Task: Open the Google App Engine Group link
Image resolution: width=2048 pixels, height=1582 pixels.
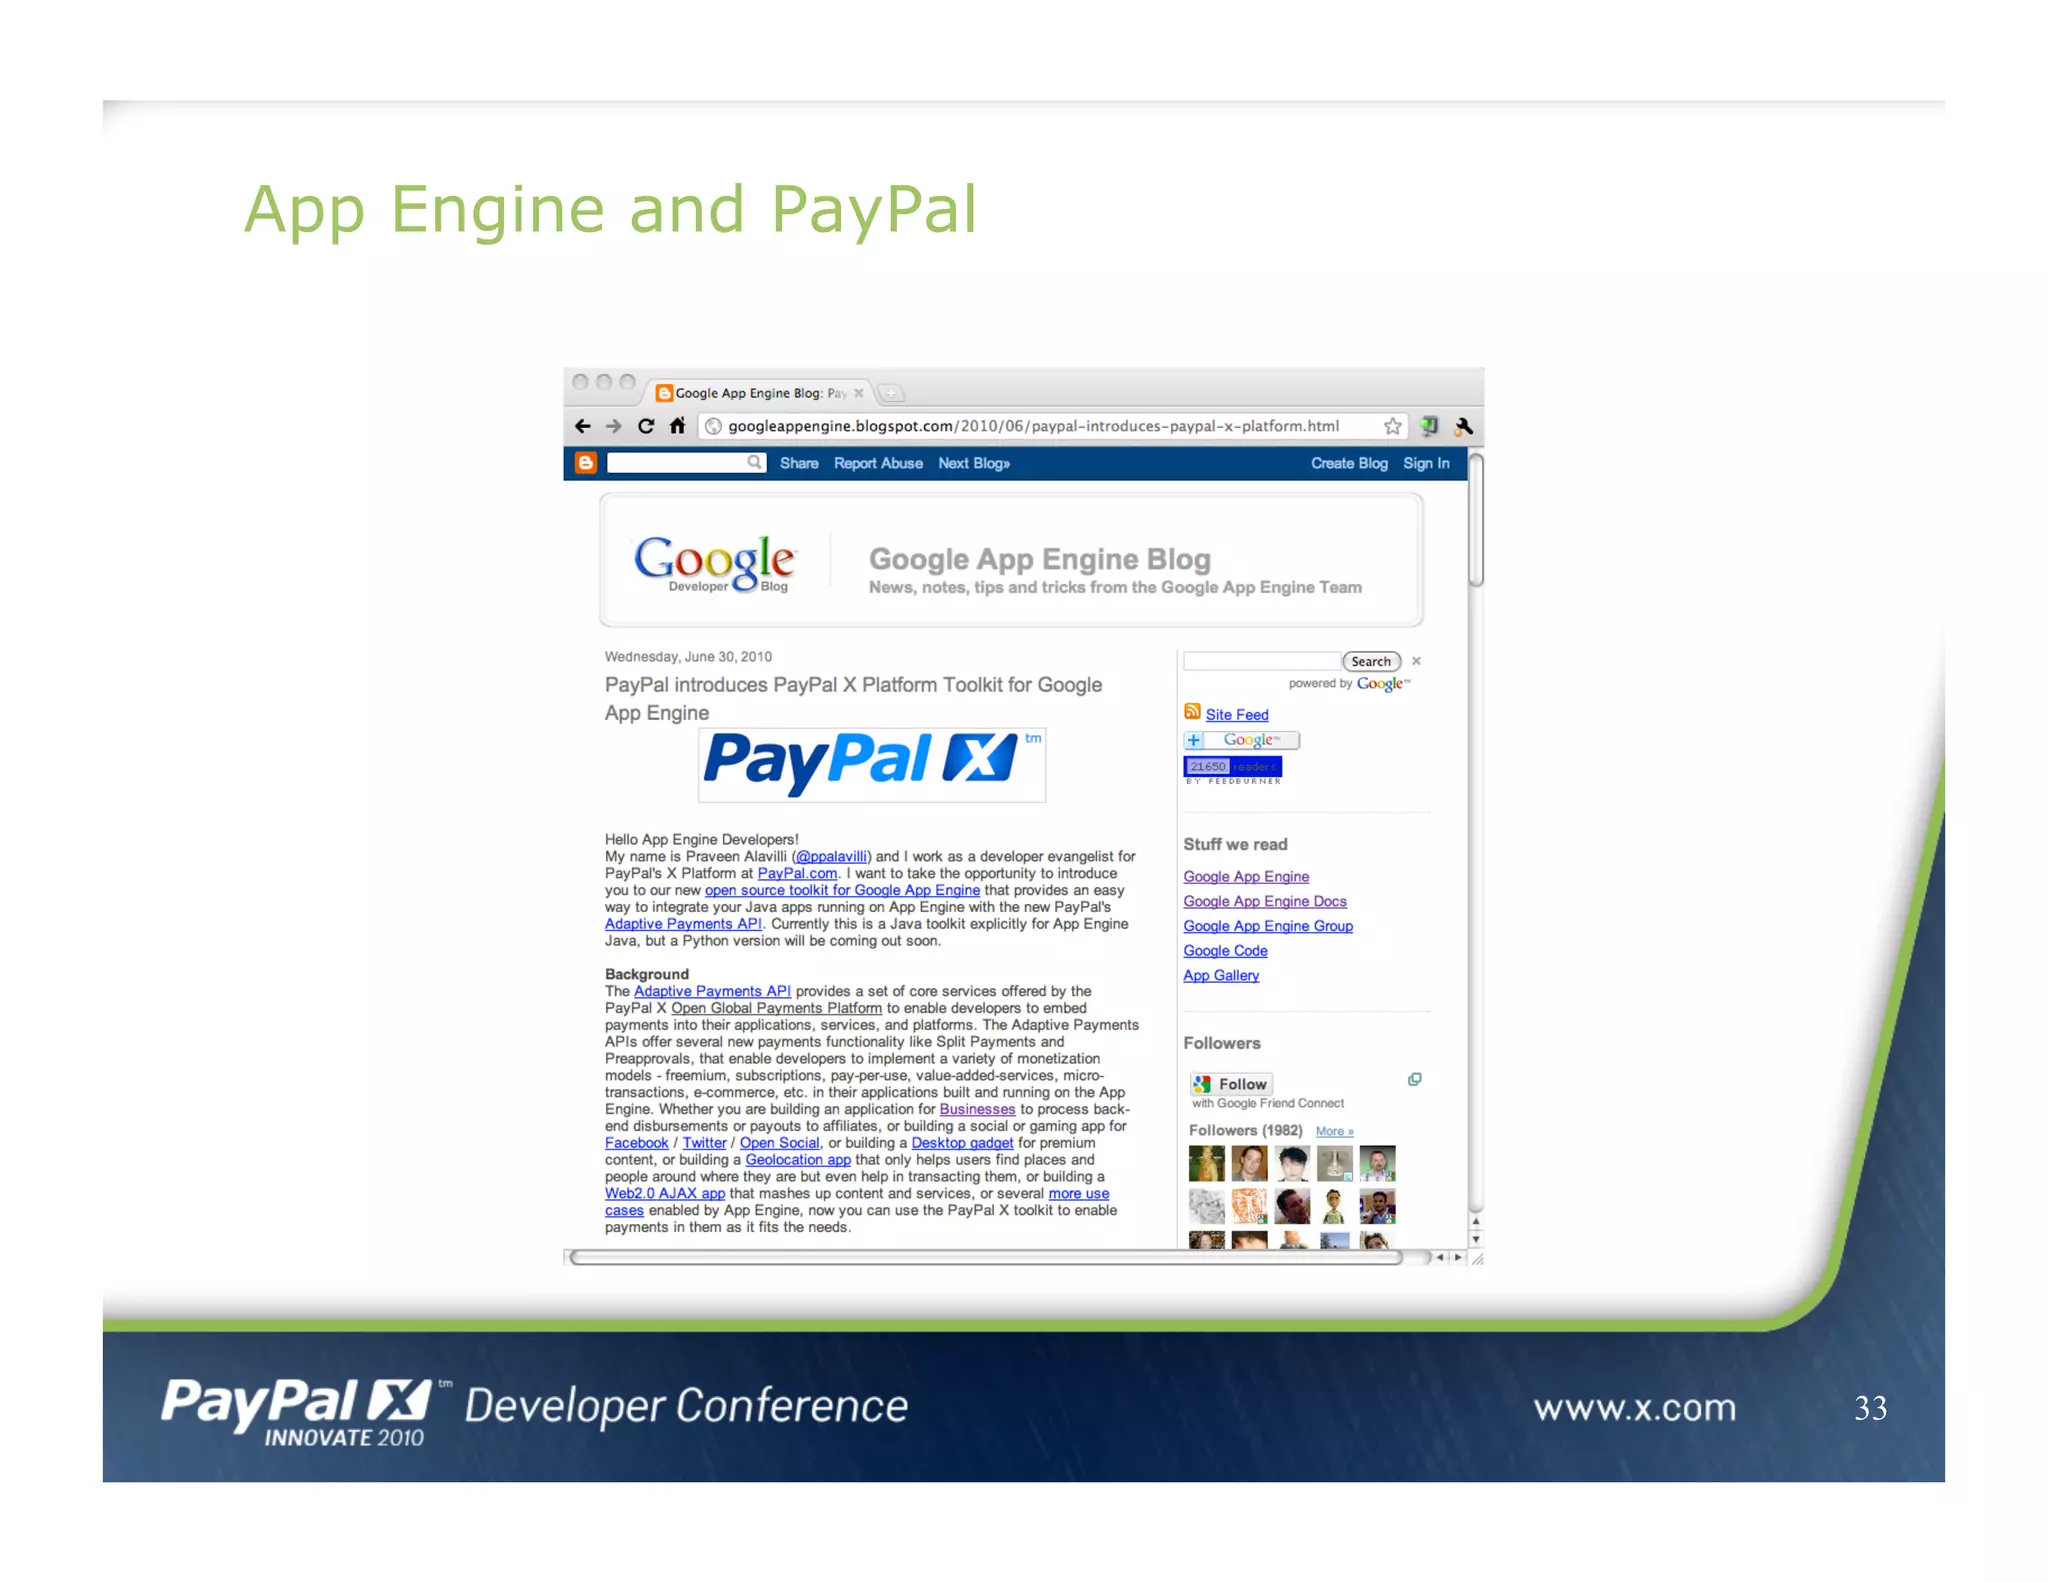Action: (x=1268, y=926)
